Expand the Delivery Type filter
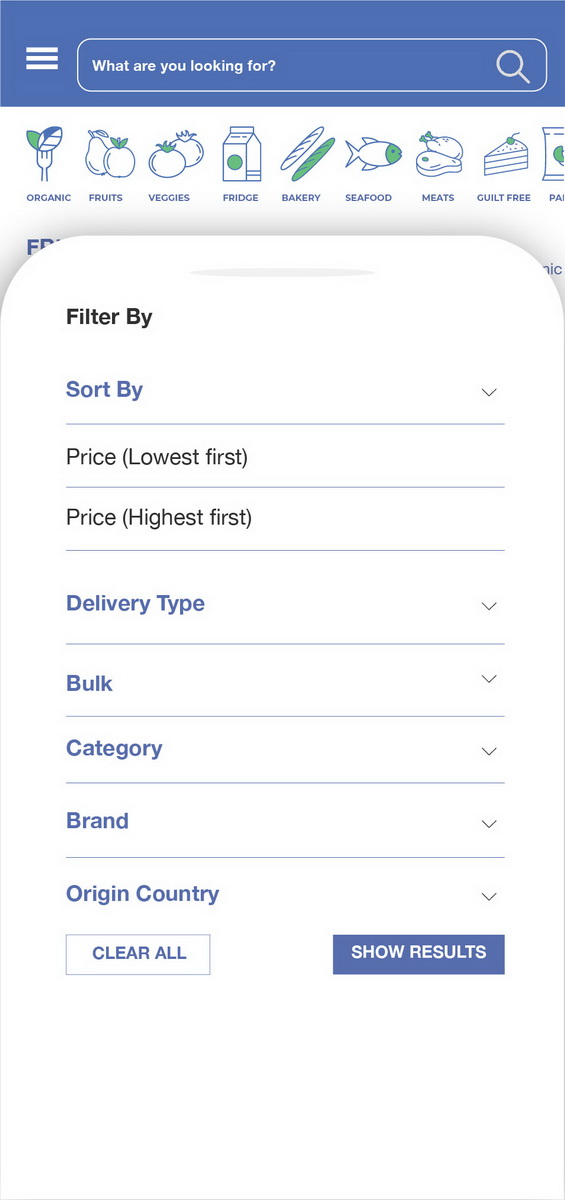 [x=285, y=605]
